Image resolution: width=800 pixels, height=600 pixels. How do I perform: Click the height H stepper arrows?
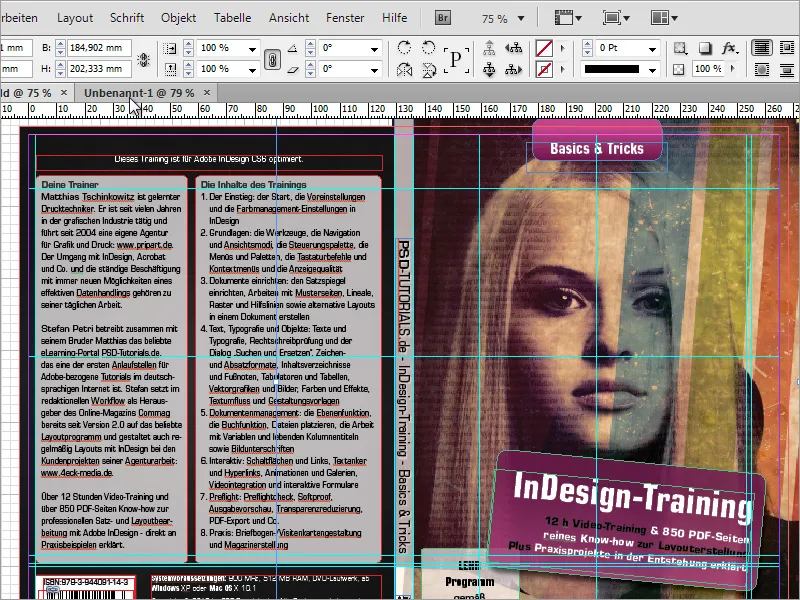pyautogui.click(x=61, y=69)
